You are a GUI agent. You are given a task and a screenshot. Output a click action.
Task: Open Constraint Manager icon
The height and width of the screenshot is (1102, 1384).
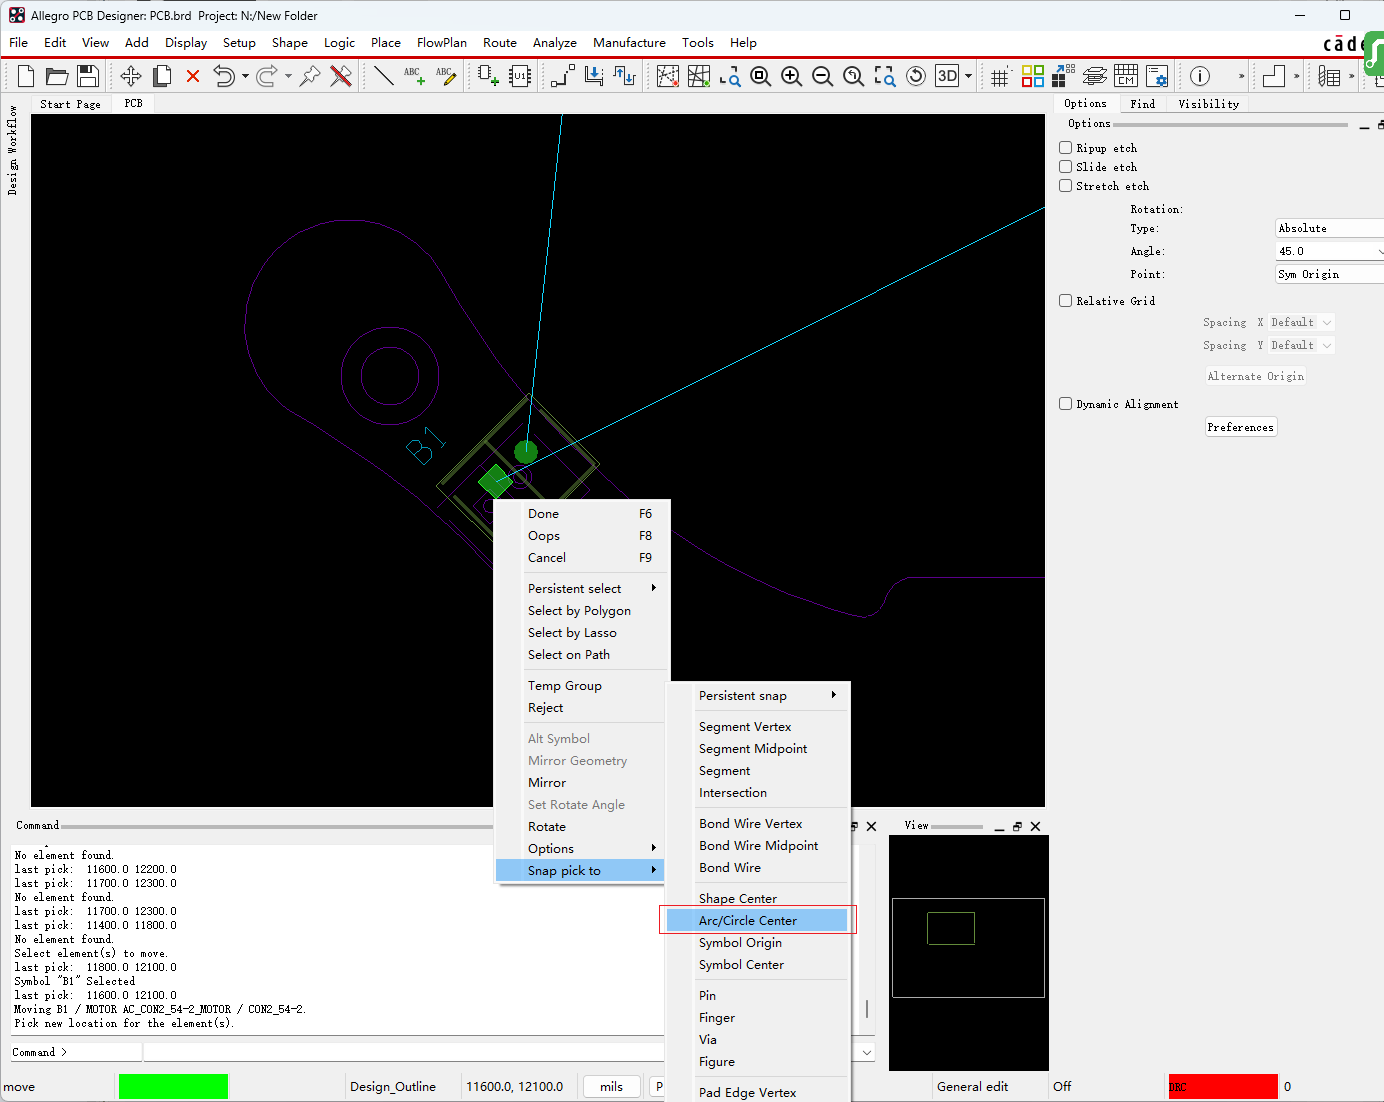1126,76
